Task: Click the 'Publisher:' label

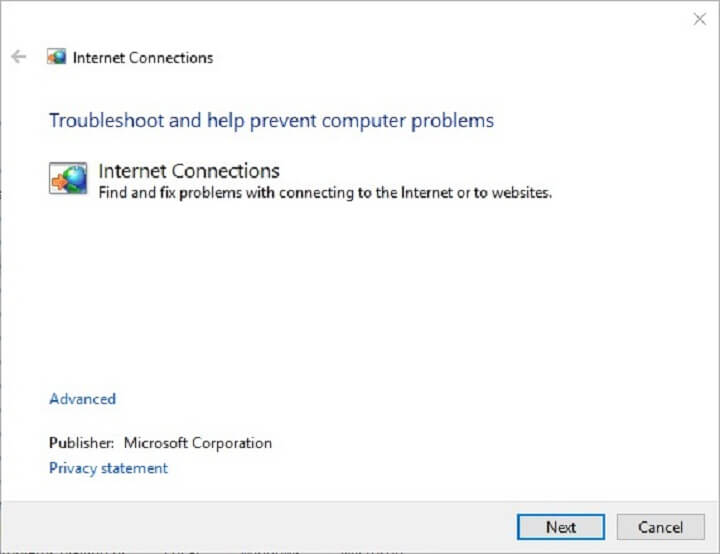Action: pyautogui.click(x=82, y=443)
